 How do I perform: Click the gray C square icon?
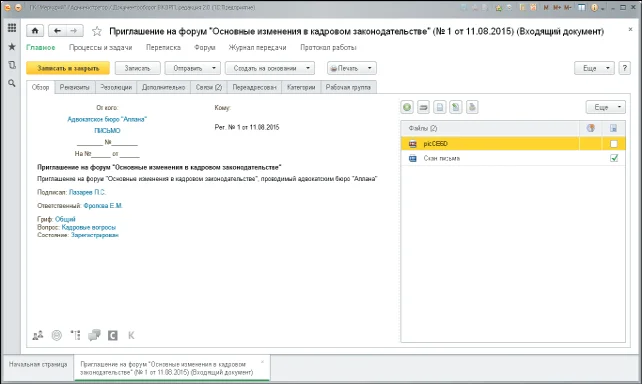click(113, 336)
